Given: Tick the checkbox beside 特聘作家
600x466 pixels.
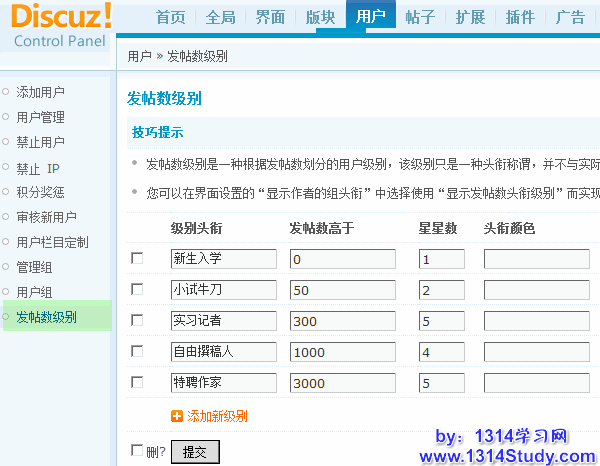Looking at the screenshot, I should 137,382.
